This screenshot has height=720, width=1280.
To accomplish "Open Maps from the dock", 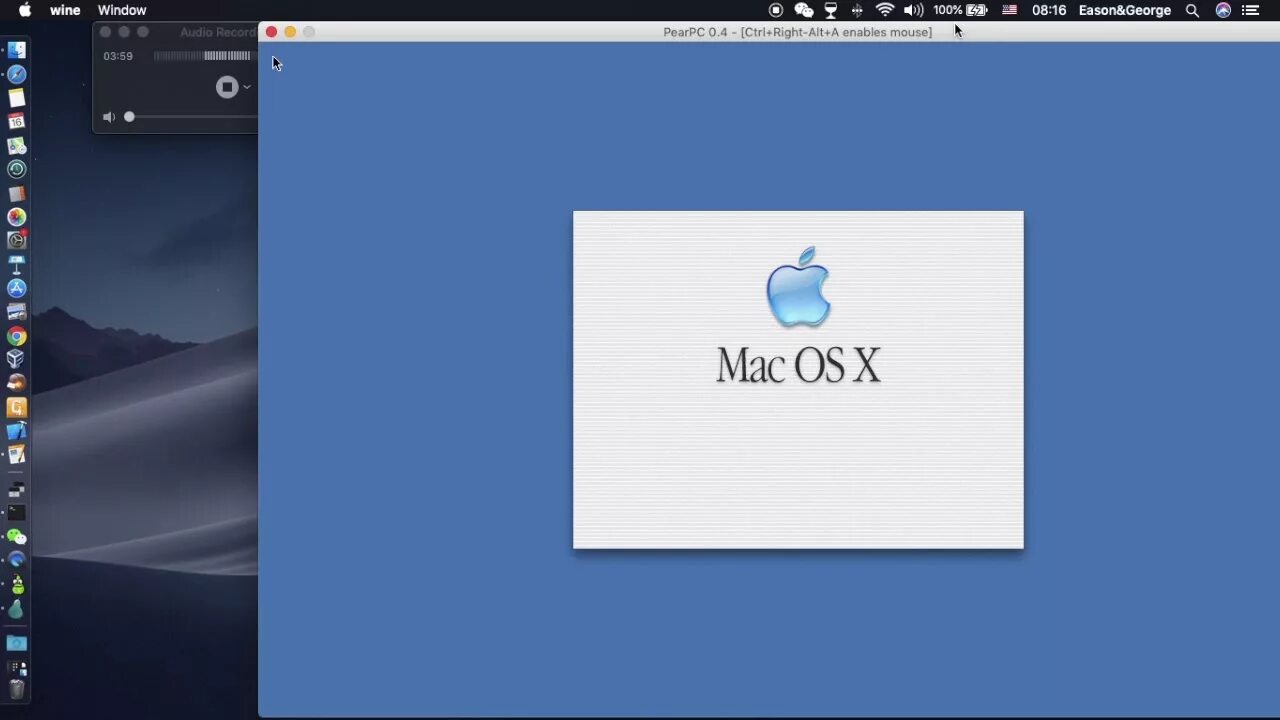I will (17, 146).
